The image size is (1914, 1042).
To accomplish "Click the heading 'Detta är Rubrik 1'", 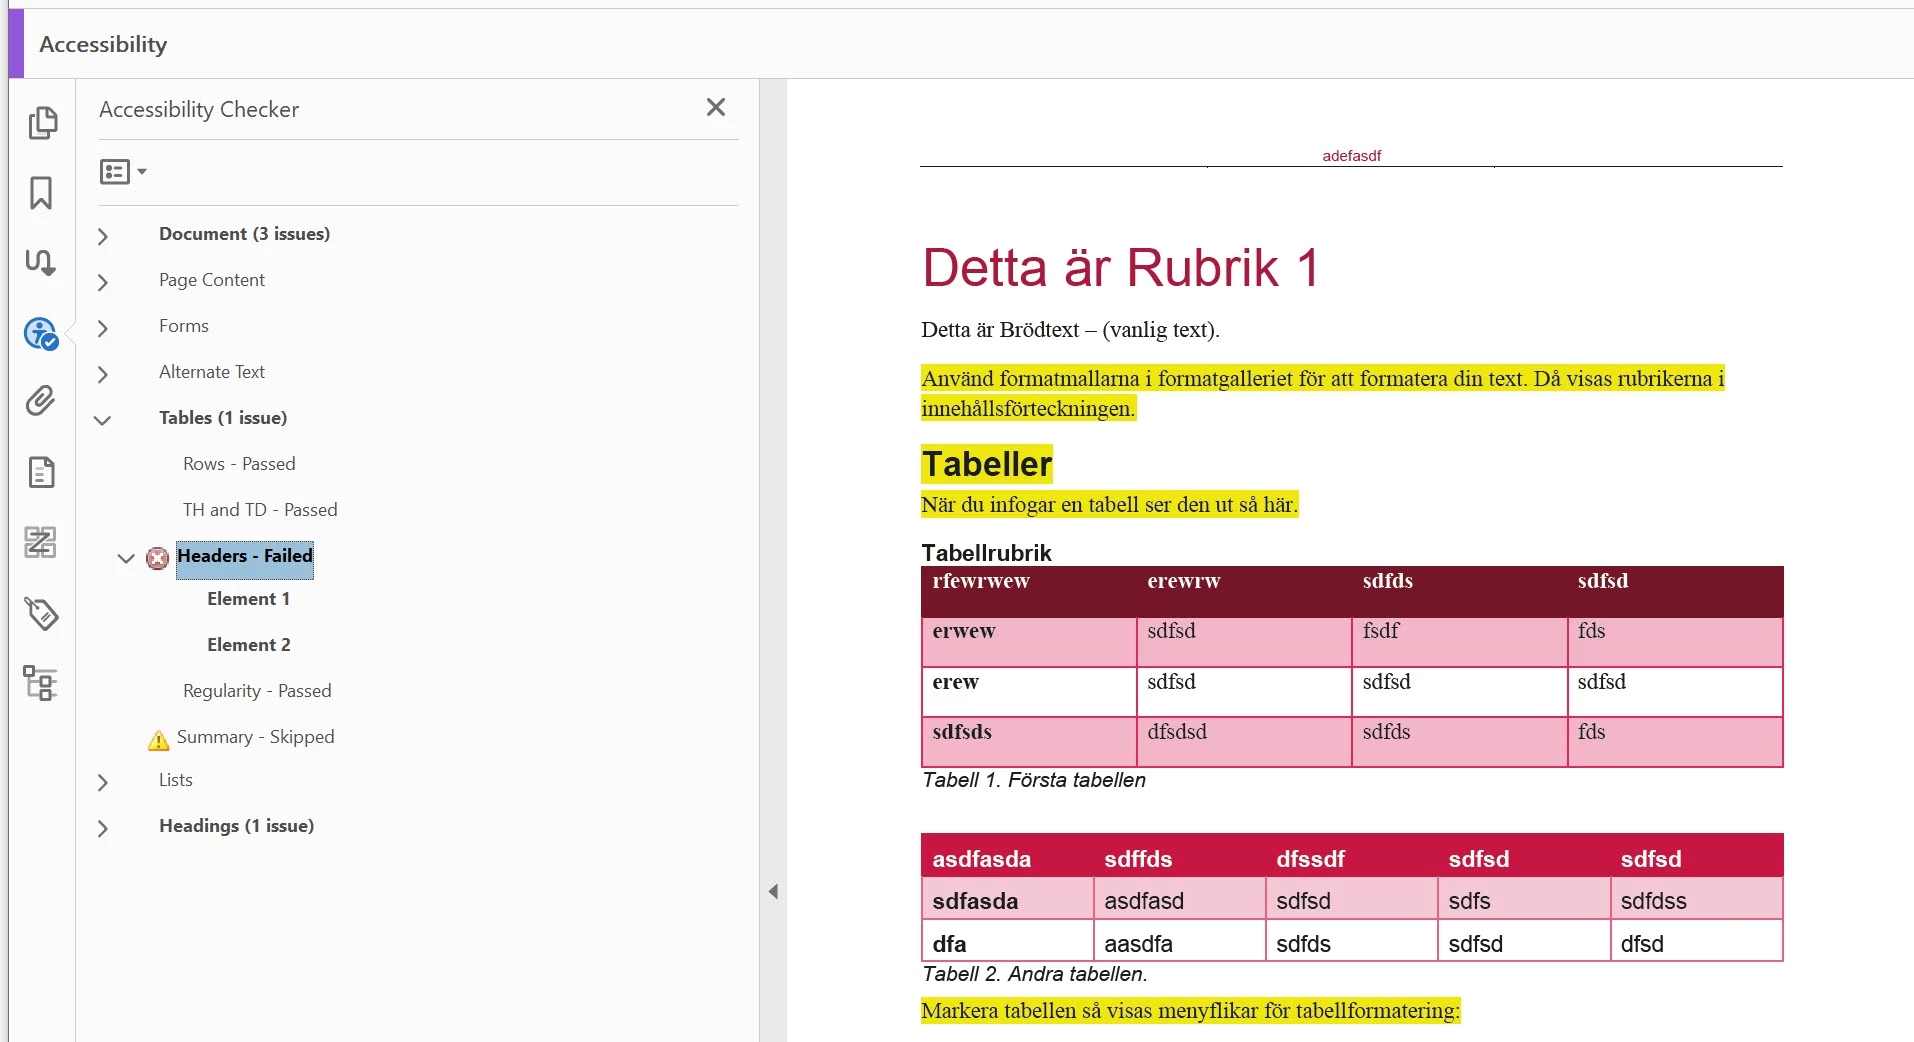I will (x=1121, y=268).
